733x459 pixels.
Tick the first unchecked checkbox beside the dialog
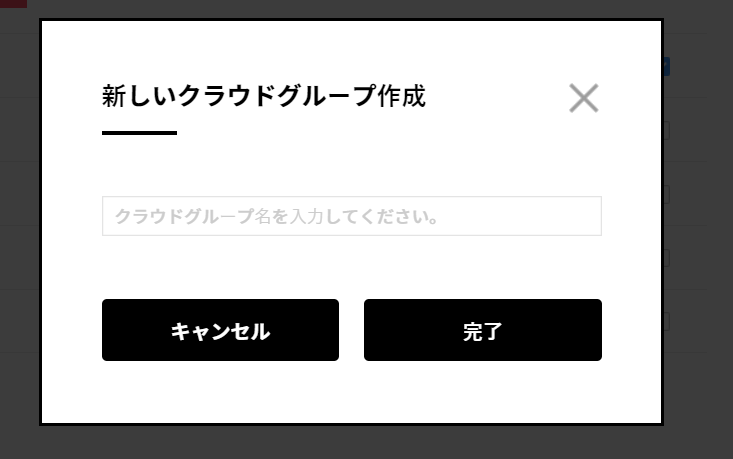click(x=667, y=131)
